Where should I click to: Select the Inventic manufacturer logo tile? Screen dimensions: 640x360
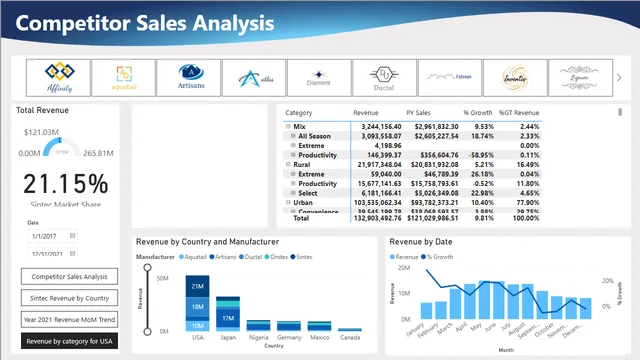[515, 78]
